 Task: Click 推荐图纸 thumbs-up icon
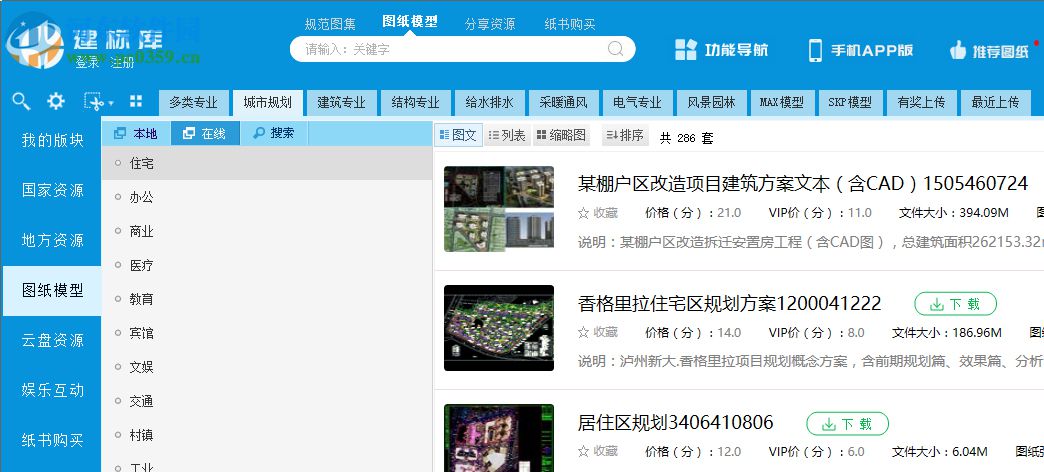[x=958, y=50]
